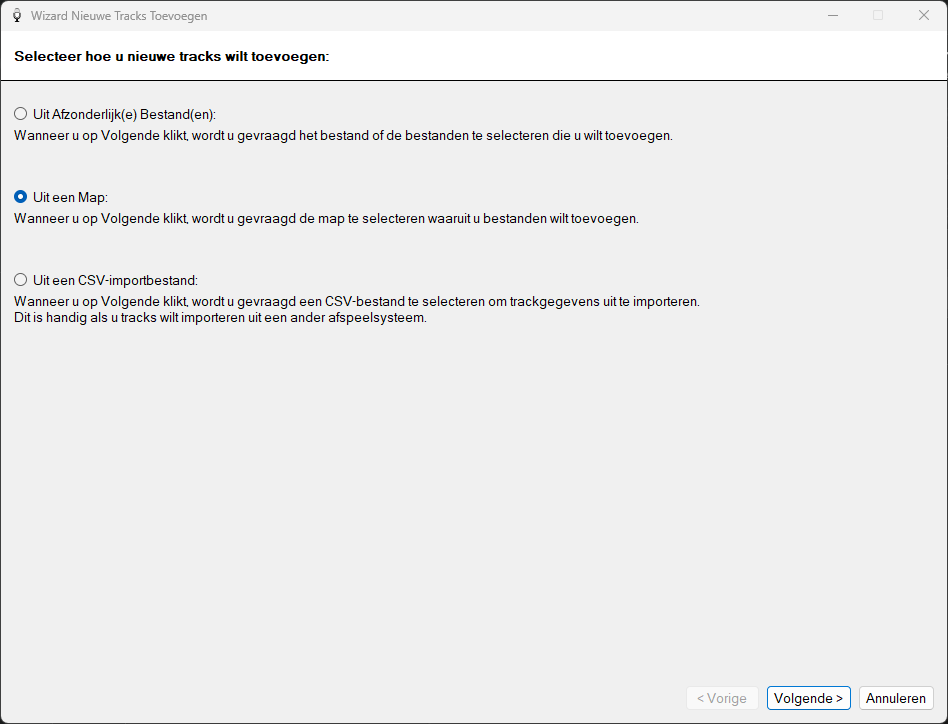Click the window title 'Wizard Nieuwe Tracks Toevoegen'
The width and height of the screenshot is (948, 724).
(x=119, y=16)
